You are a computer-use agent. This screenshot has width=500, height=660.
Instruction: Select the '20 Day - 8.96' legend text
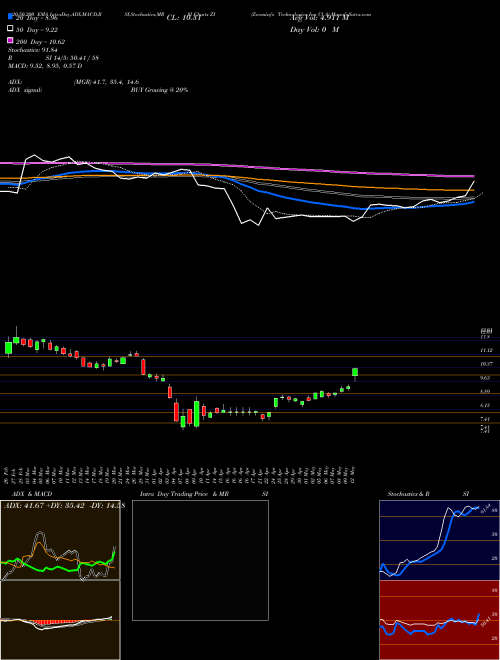(37, 18)
